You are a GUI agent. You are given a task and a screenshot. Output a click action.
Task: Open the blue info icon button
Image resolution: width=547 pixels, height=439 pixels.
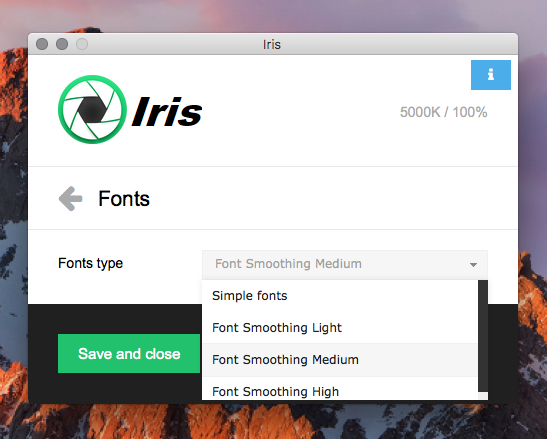(x=490, y=75)
